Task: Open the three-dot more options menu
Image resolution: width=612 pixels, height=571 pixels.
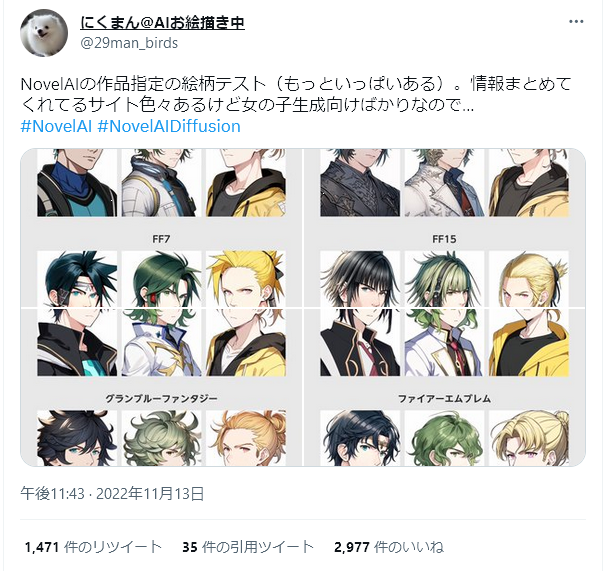Action: pyautogui.click(x=576, y=22)
